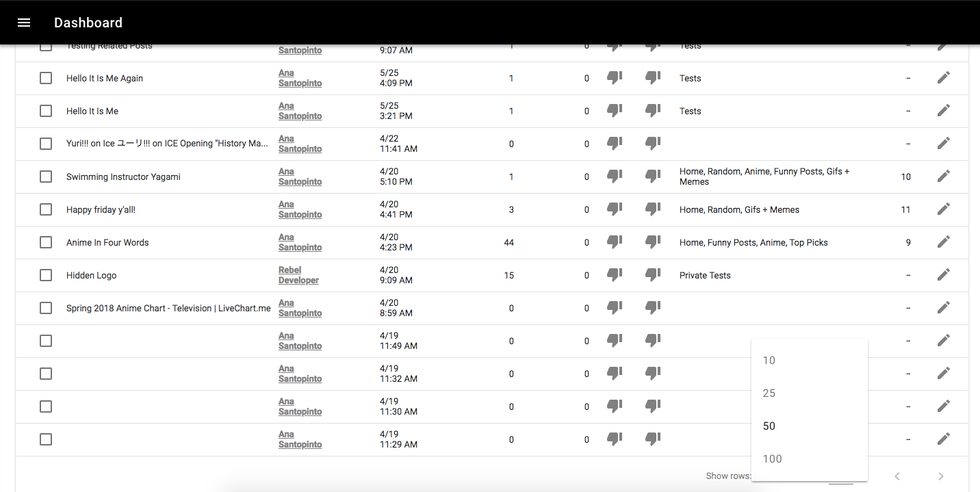Viewport: 980px width, 492px height.
Task: Check the box for Yuri!!! on Ice post
Action: (46, 144)
